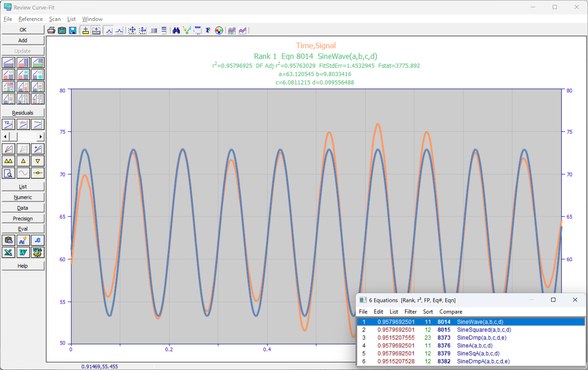Click the yellow tray download icon
Image resolution: width=588 pixels, height=370 pixels.
click(86, 30)
